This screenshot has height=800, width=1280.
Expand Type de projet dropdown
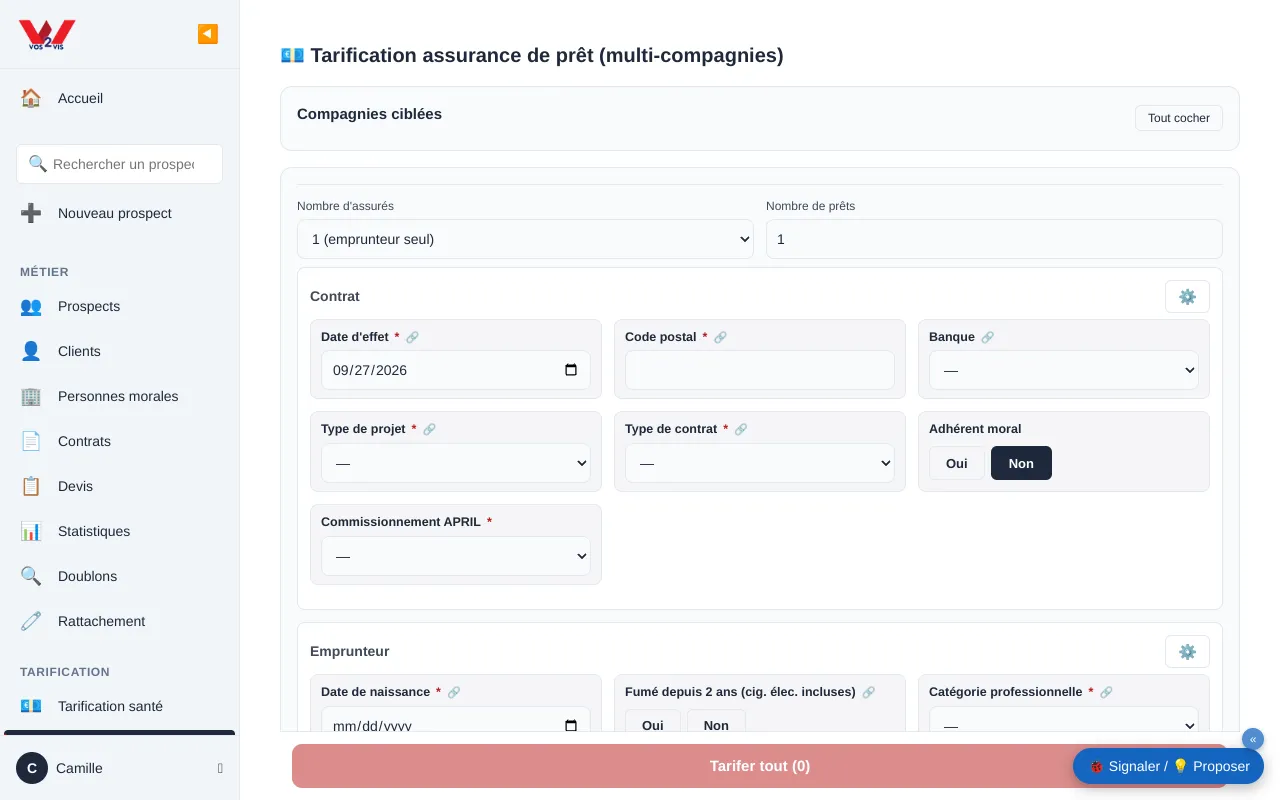(x=456, y=463)
